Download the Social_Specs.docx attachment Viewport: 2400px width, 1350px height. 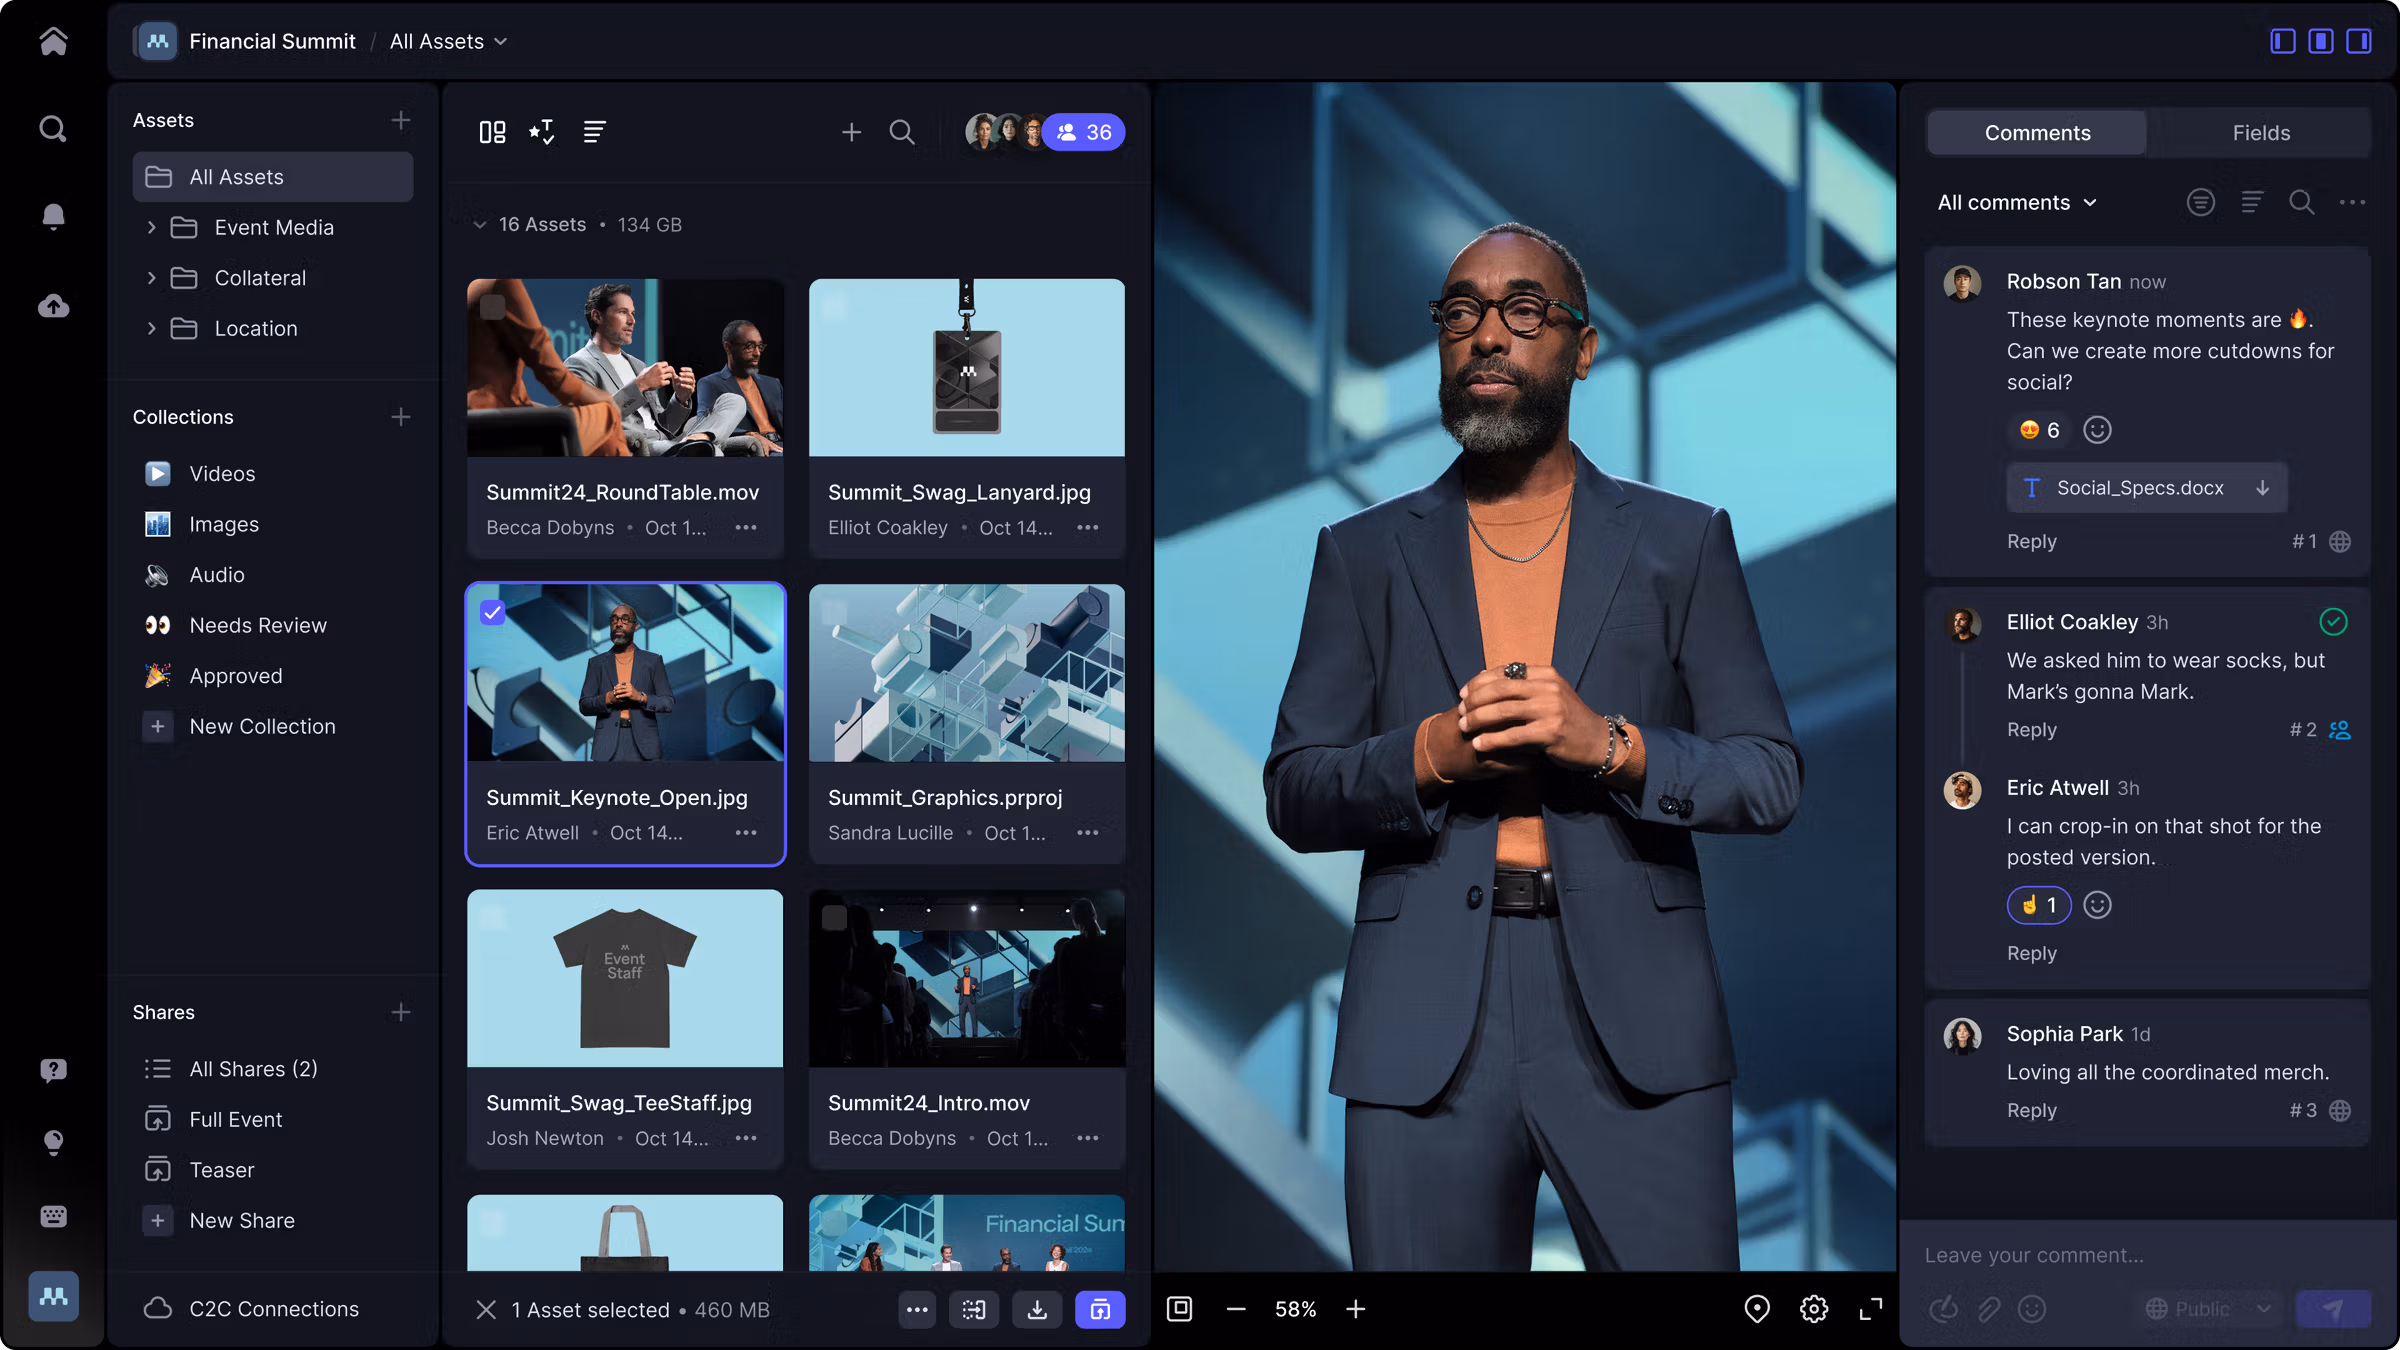tap(2262, 488)
